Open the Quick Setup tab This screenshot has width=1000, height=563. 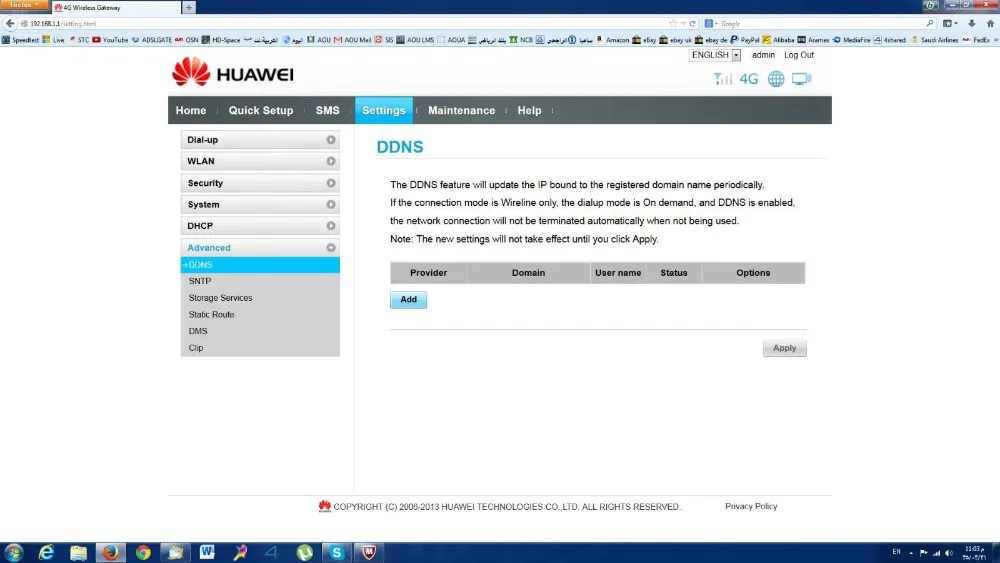click(261, 110)
